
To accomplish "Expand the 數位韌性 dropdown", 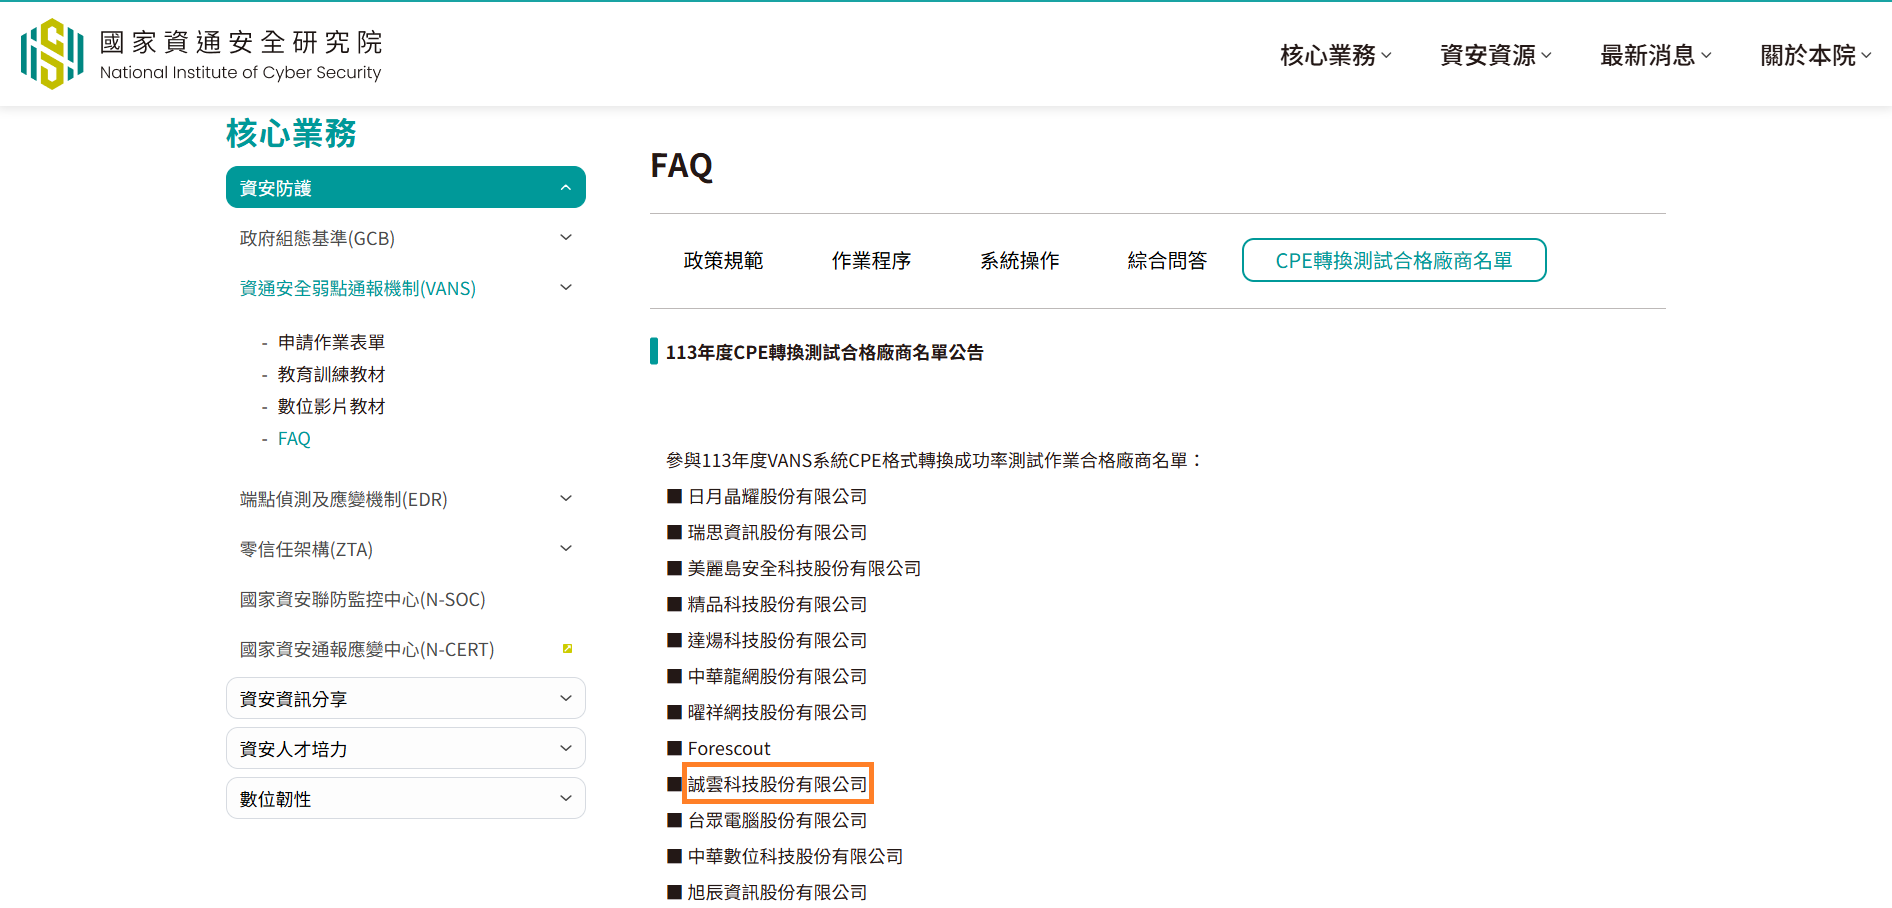I will coord(406,798).
